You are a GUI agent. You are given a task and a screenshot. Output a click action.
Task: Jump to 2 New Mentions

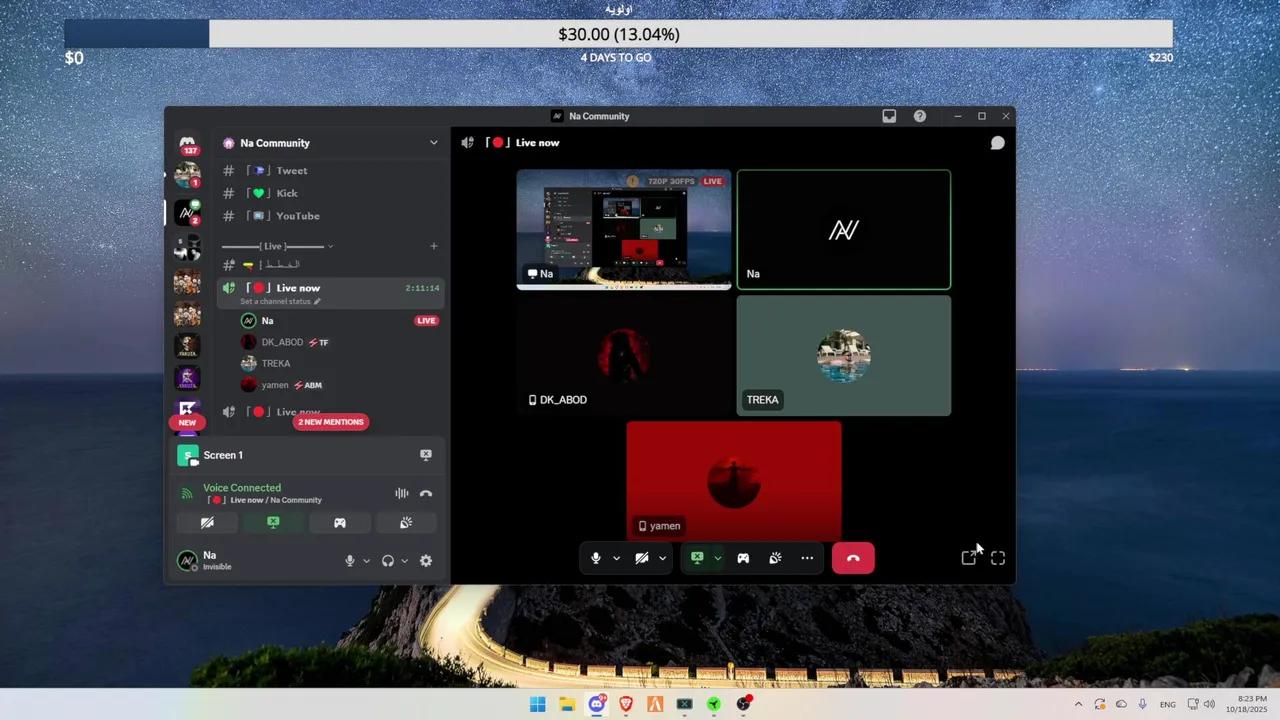330,422
